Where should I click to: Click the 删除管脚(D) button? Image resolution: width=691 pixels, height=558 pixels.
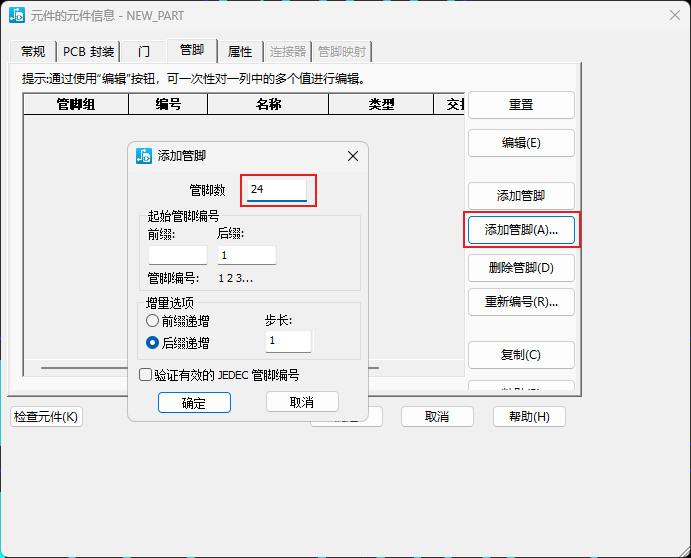point(521,268)
